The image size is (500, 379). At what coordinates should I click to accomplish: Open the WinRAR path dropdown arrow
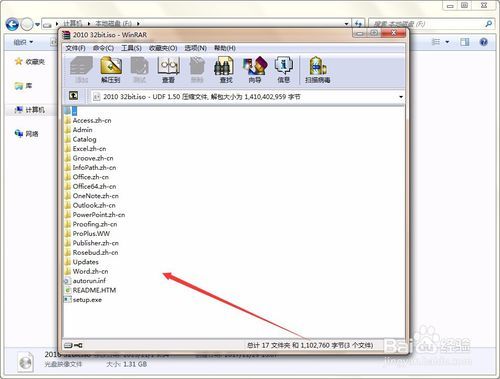401,97
